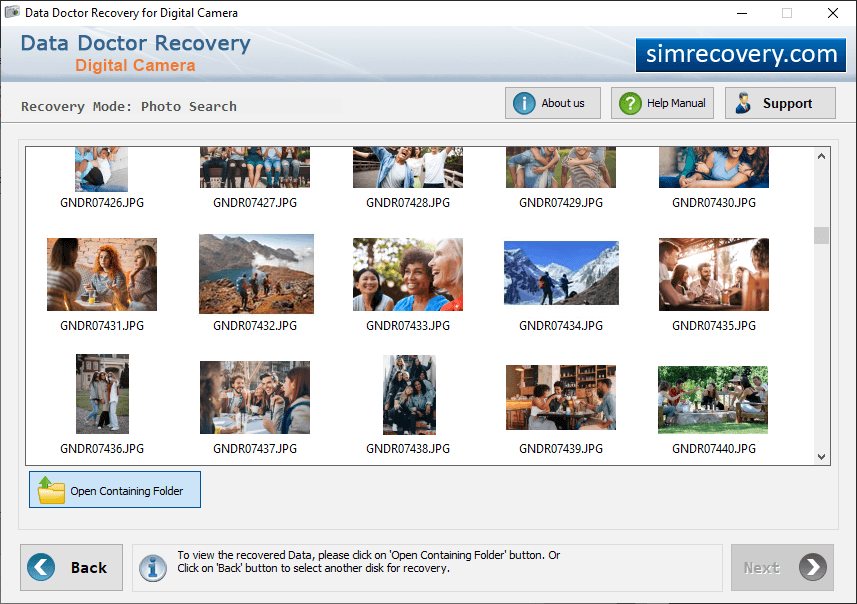Click the camera app icon in title bar

[12, 12]
